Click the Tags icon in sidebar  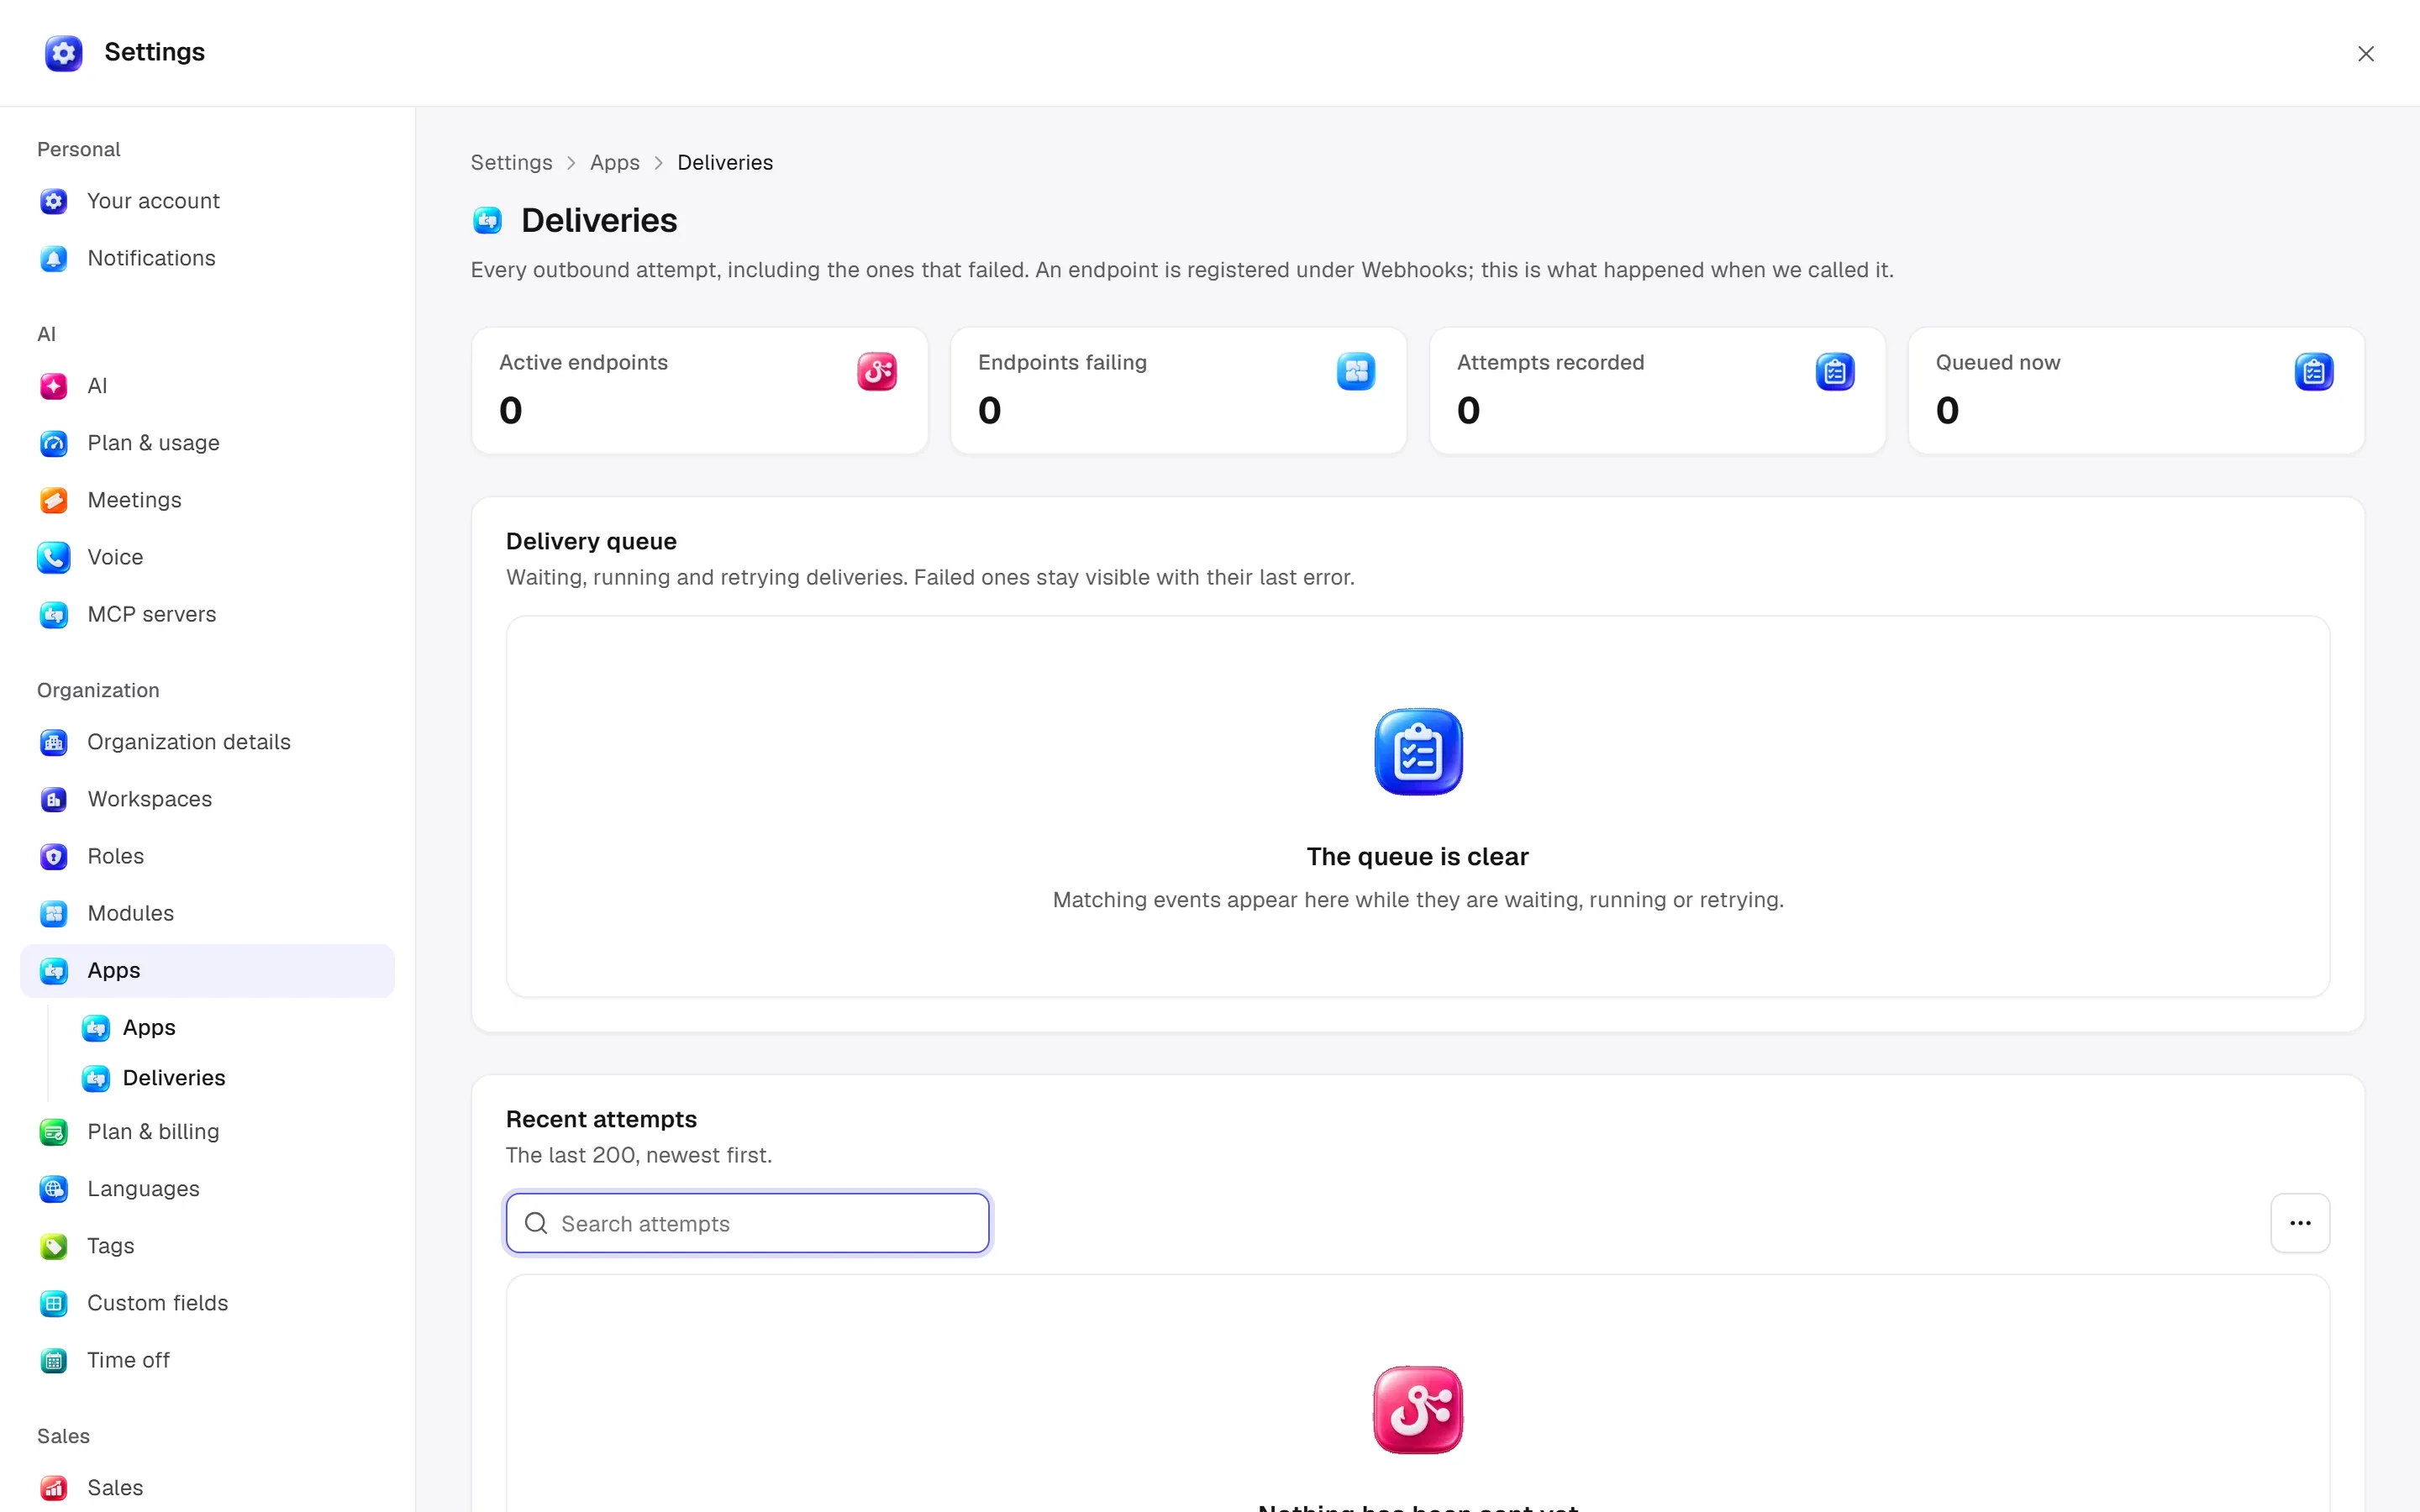[54, 1247]
